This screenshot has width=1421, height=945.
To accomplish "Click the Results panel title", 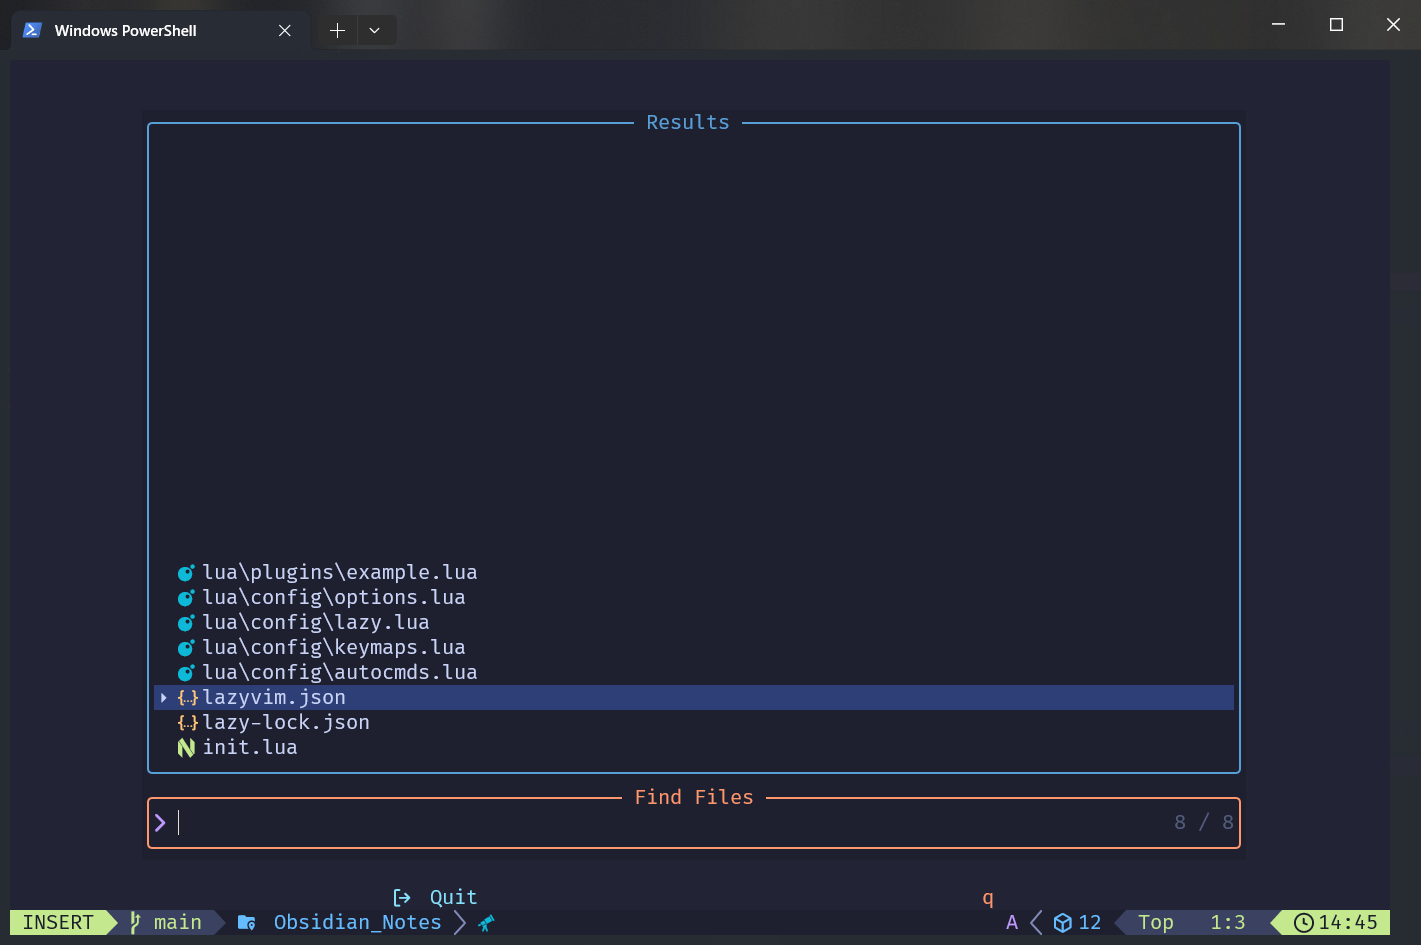I will 688,122.
